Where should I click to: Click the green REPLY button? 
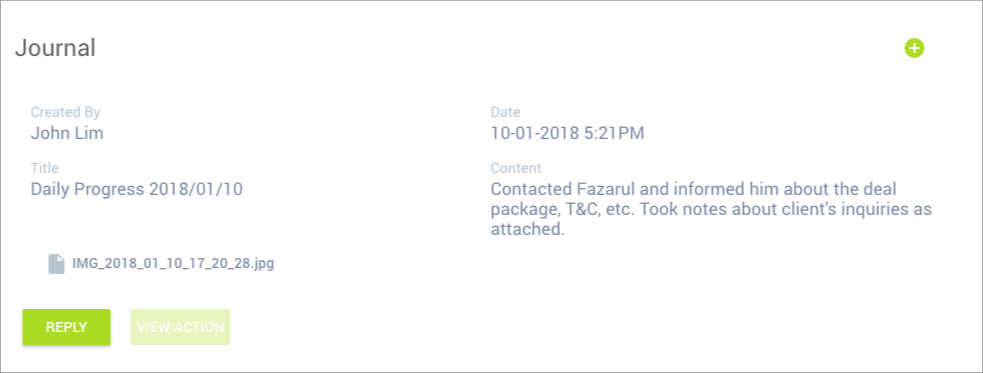coord(66,327)
